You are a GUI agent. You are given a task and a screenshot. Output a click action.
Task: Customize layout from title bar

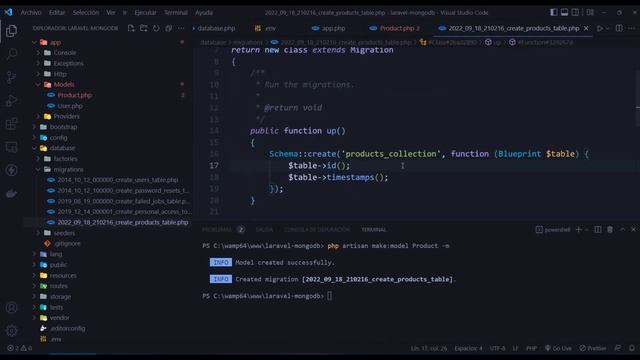[x=590, y=12]
